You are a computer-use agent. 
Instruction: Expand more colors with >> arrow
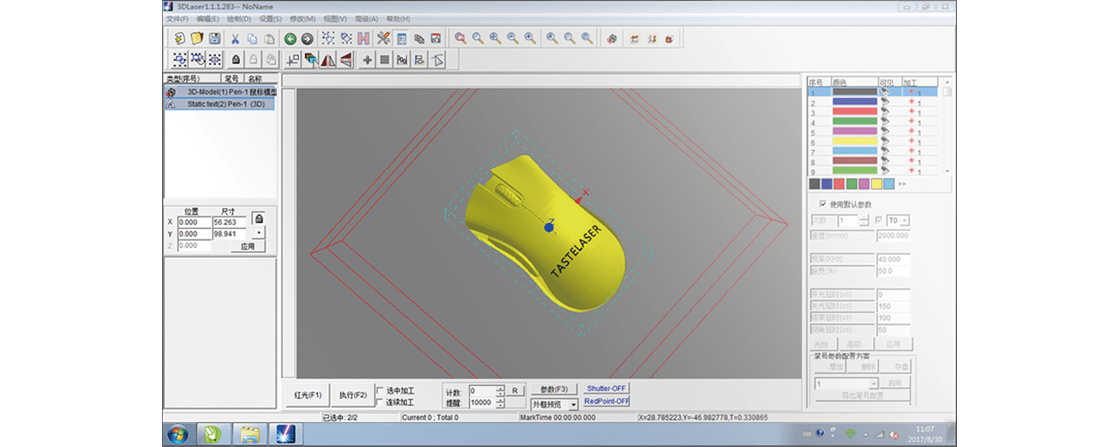click(x=901, y=184)
